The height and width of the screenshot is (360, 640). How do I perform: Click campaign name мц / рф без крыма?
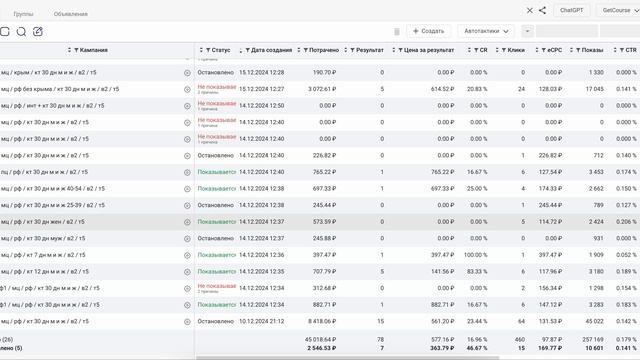(x=60, y=89)
